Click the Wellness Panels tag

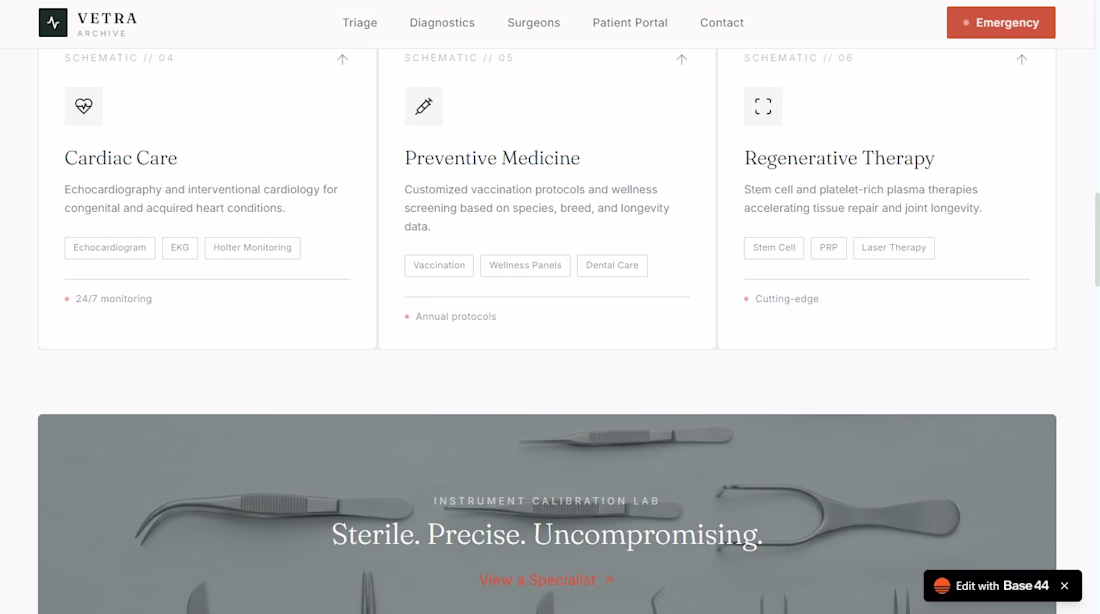click(x=525, y=265)
